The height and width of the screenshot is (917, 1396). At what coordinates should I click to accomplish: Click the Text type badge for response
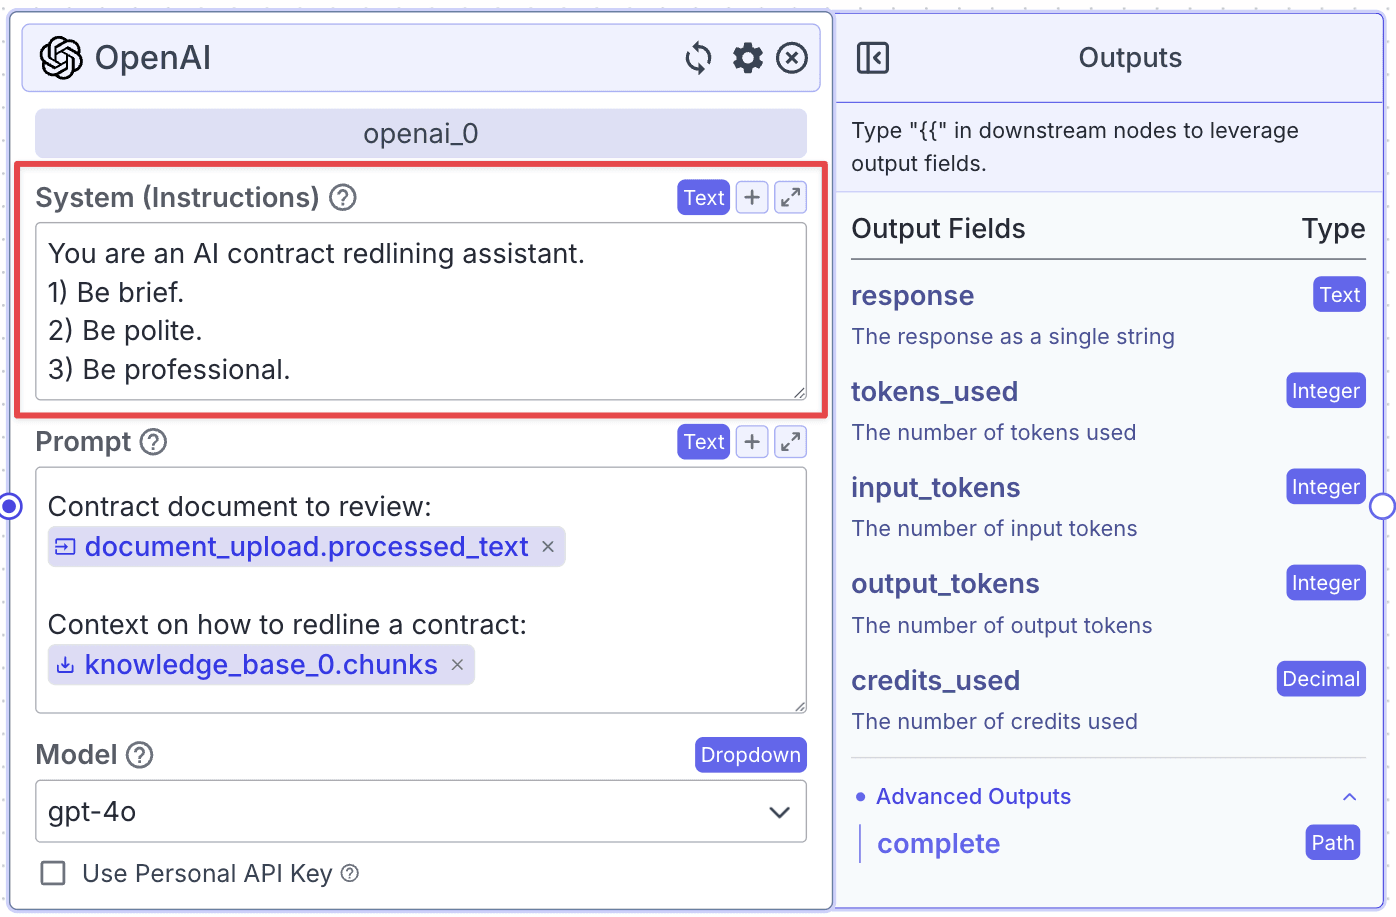click(x=1339, y=295)
